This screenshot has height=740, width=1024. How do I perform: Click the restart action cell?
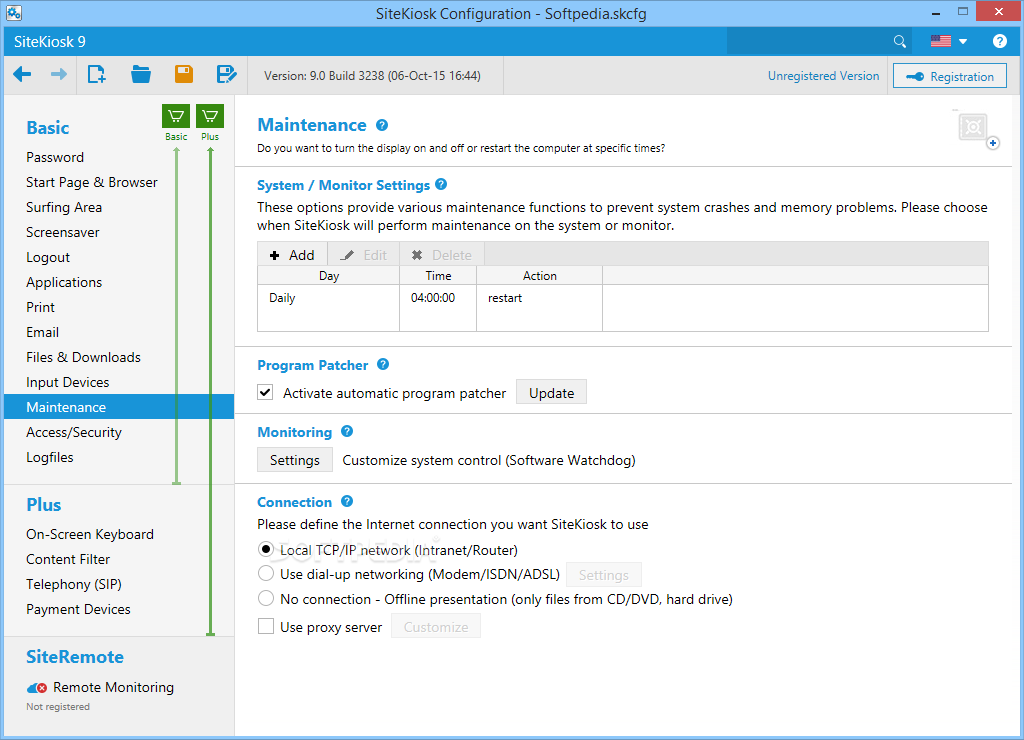[505, 298]
